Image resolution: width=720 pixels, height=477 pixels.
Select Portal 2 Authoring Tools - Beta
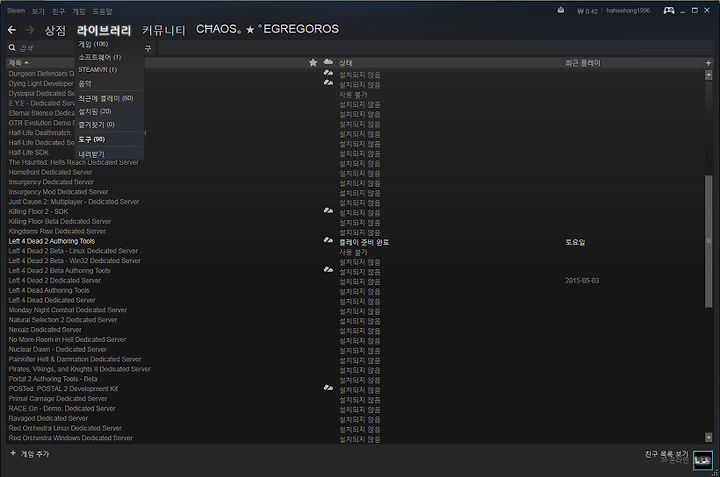pos(53,379)
